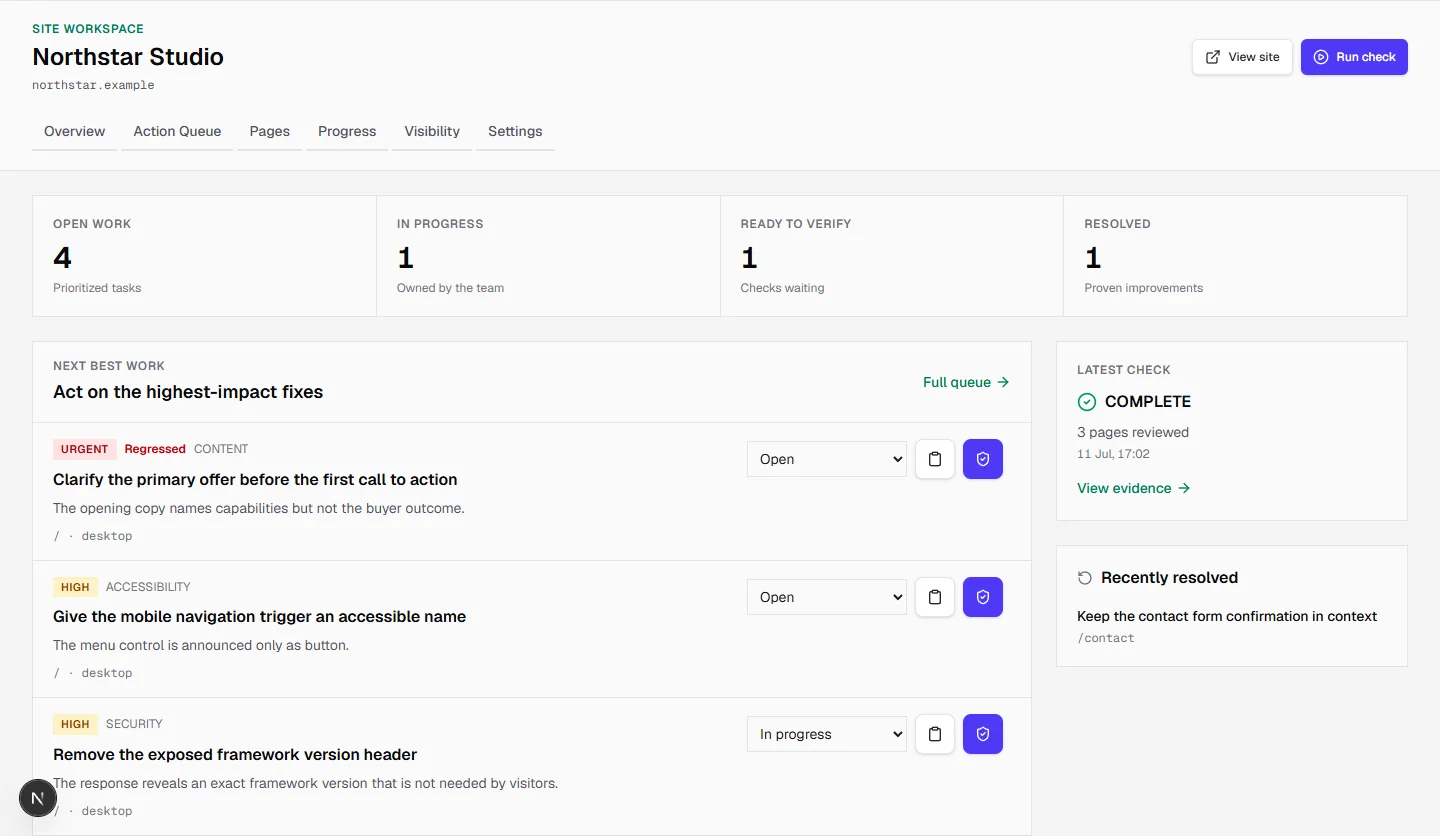
Task: Click the IN PROGRESS stat card
Action: pyautogui.click(x=548, y=256)
